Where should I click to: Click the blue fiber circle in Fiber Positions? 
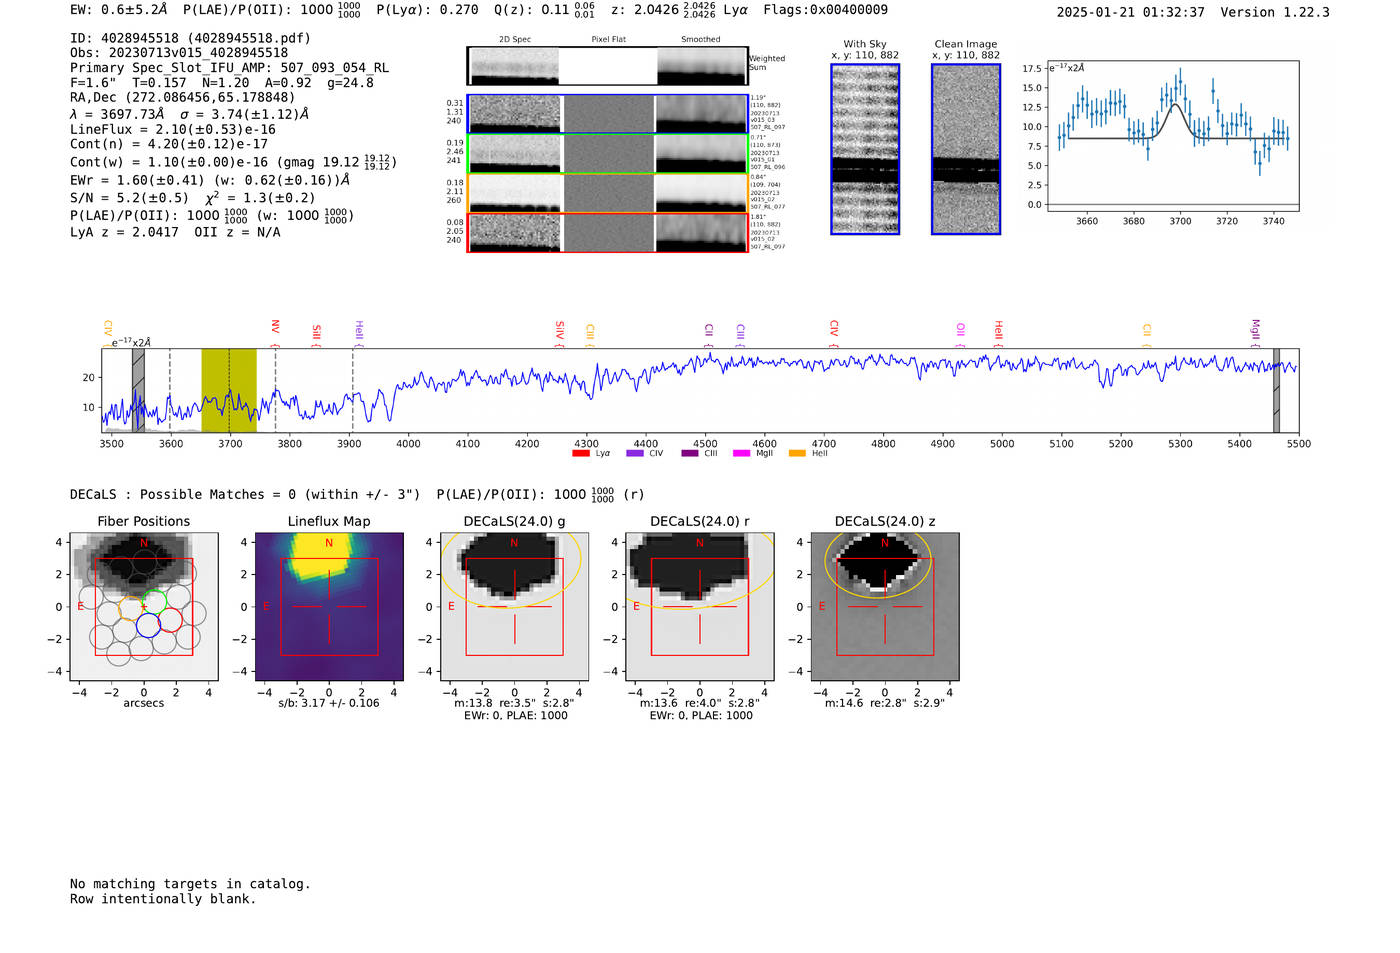[x=148, y=625]
